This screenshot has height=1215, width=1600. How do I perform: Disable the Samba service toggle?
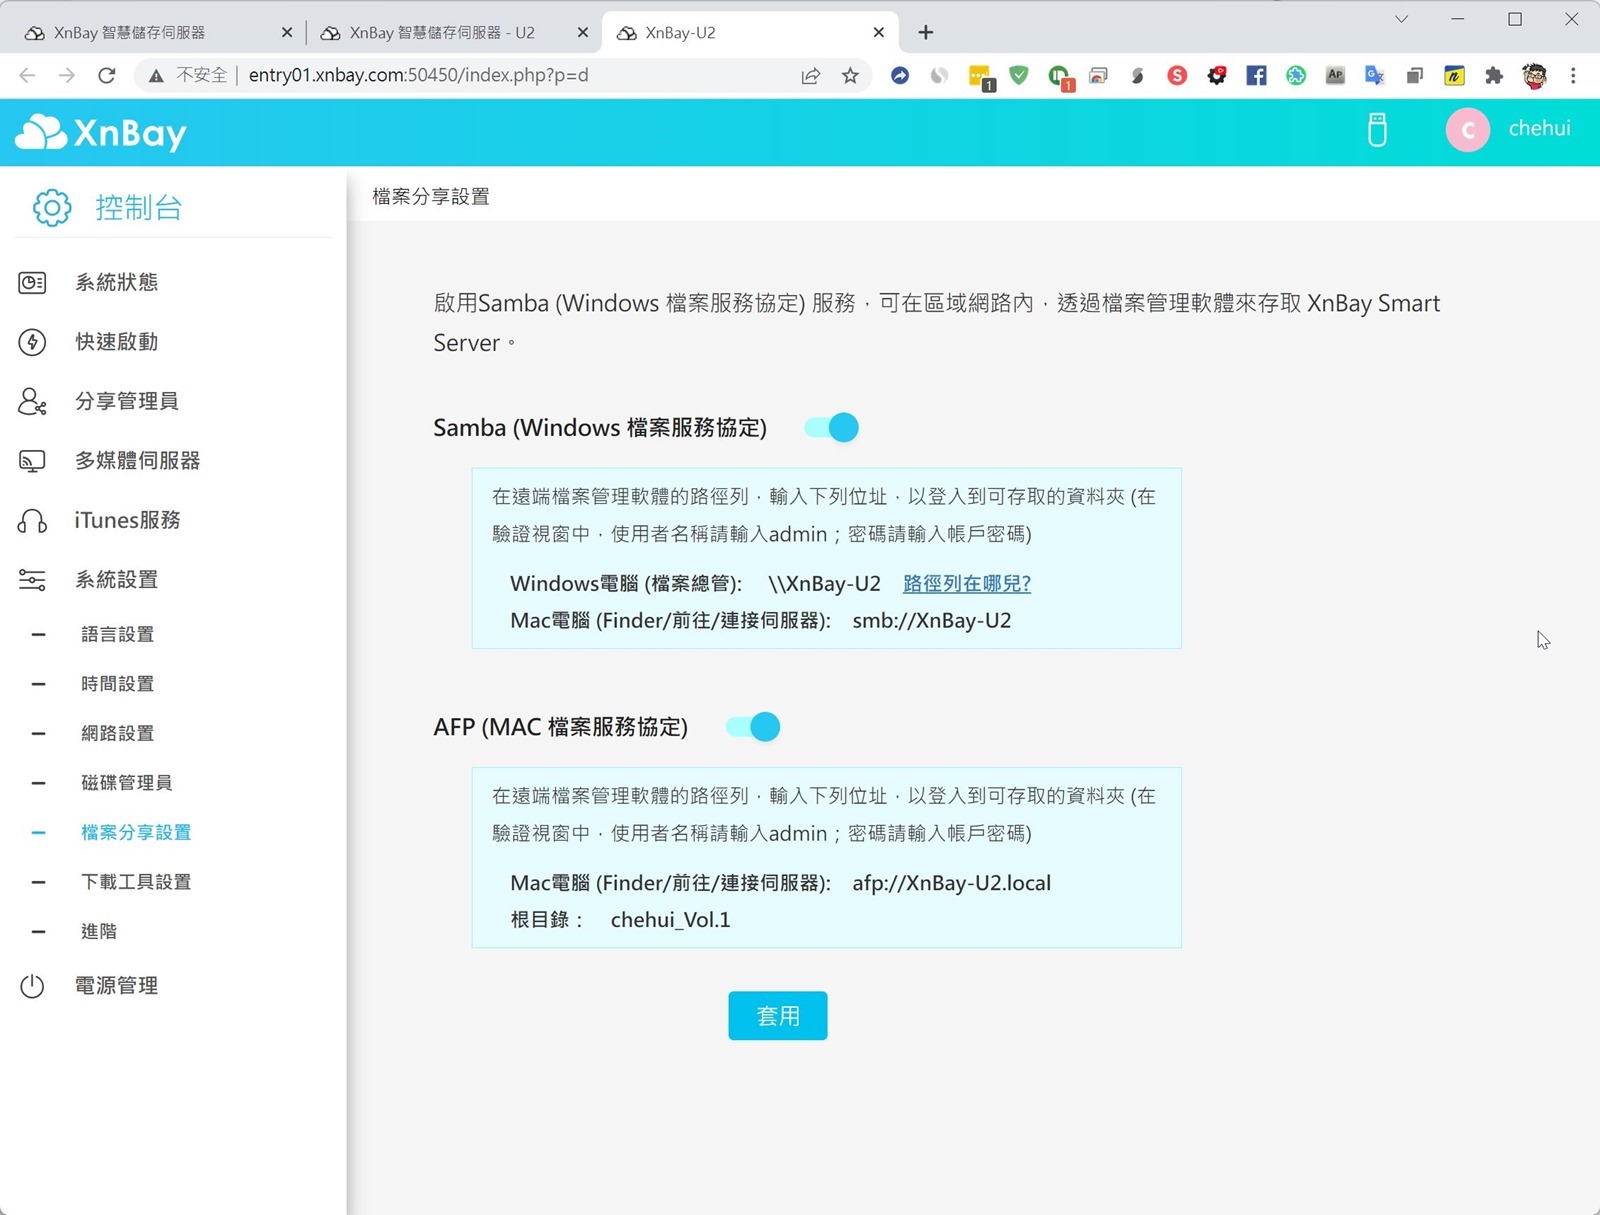click(x=832, y=428)
